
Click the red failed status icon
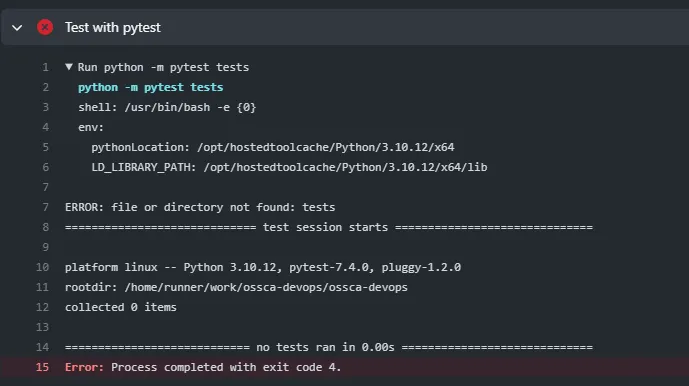[45, 27]
